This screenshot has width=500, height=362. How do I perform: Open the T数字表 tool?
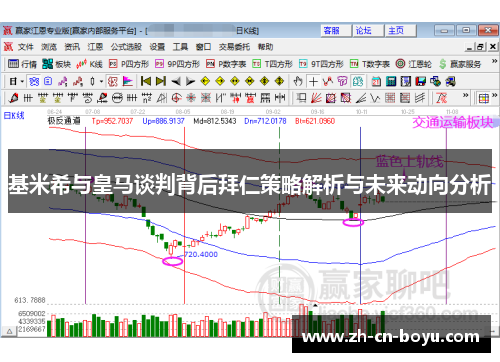[370, 64]
